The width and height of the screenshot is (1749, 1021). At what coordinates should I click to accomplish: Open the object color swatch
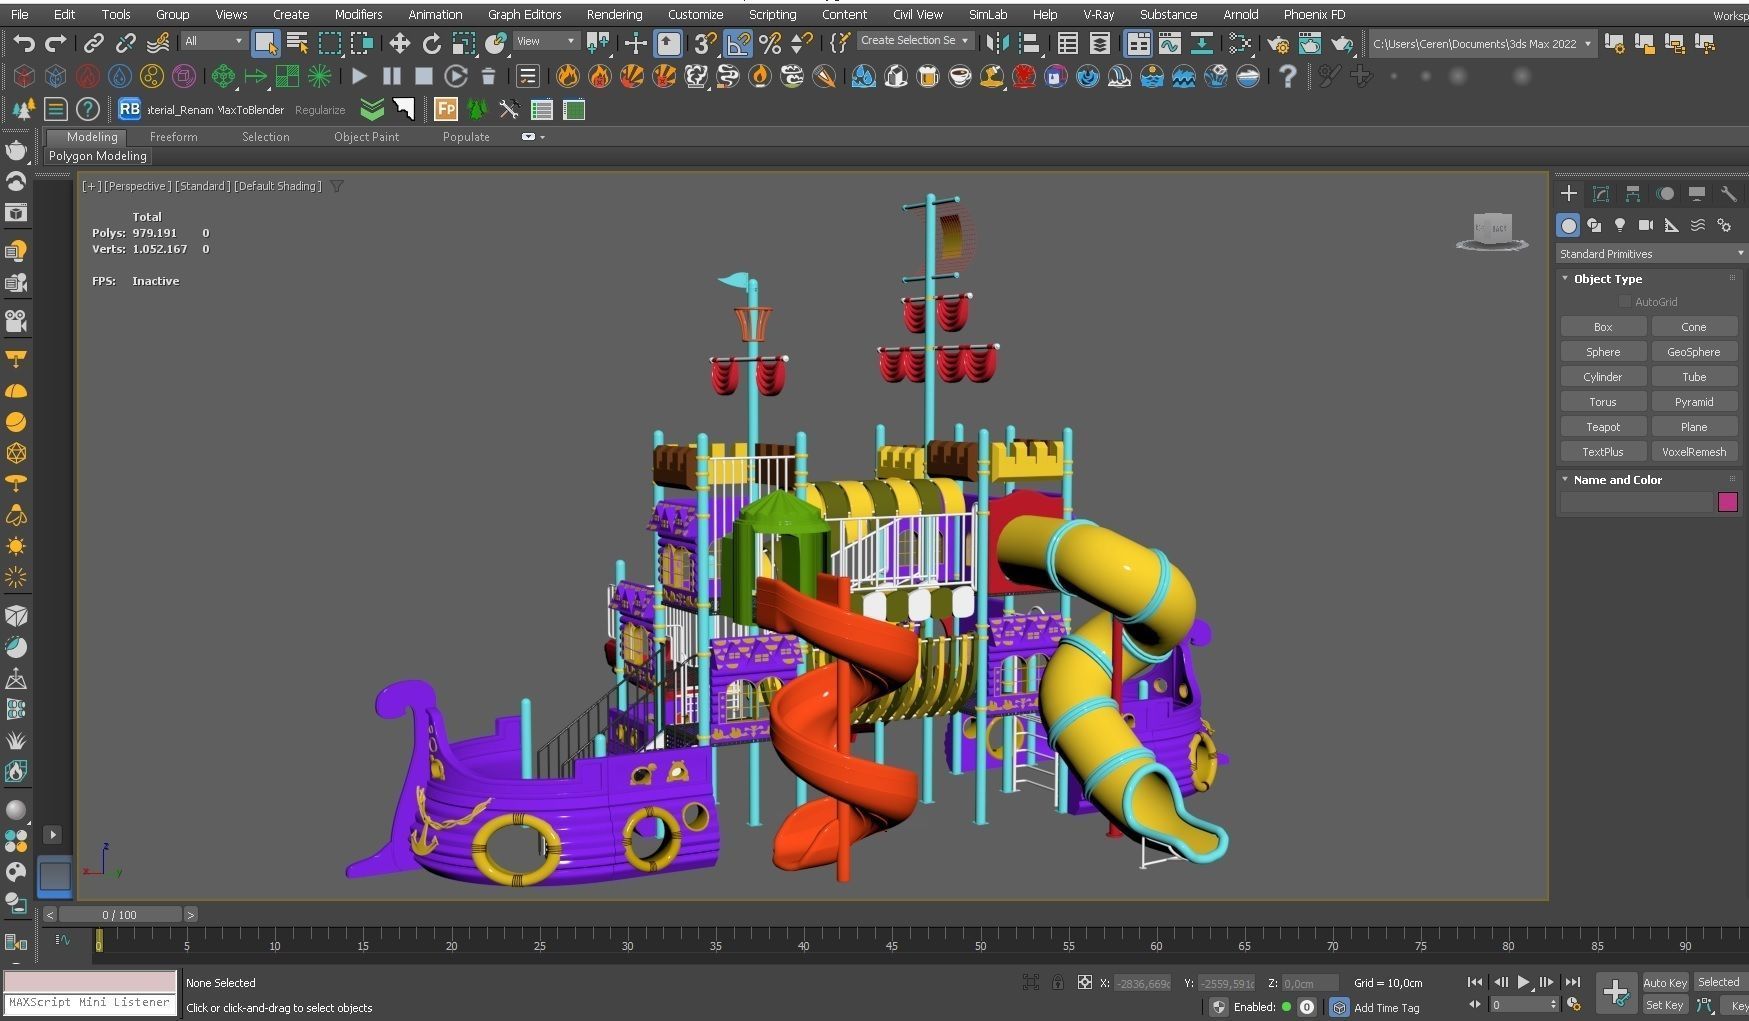tap(1727, 502)
